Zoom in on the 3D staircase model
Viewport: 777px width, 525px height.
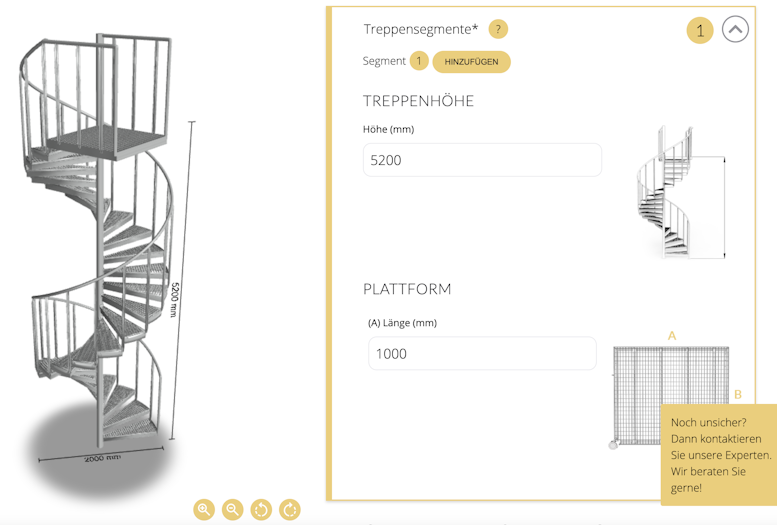coord(204,509)
